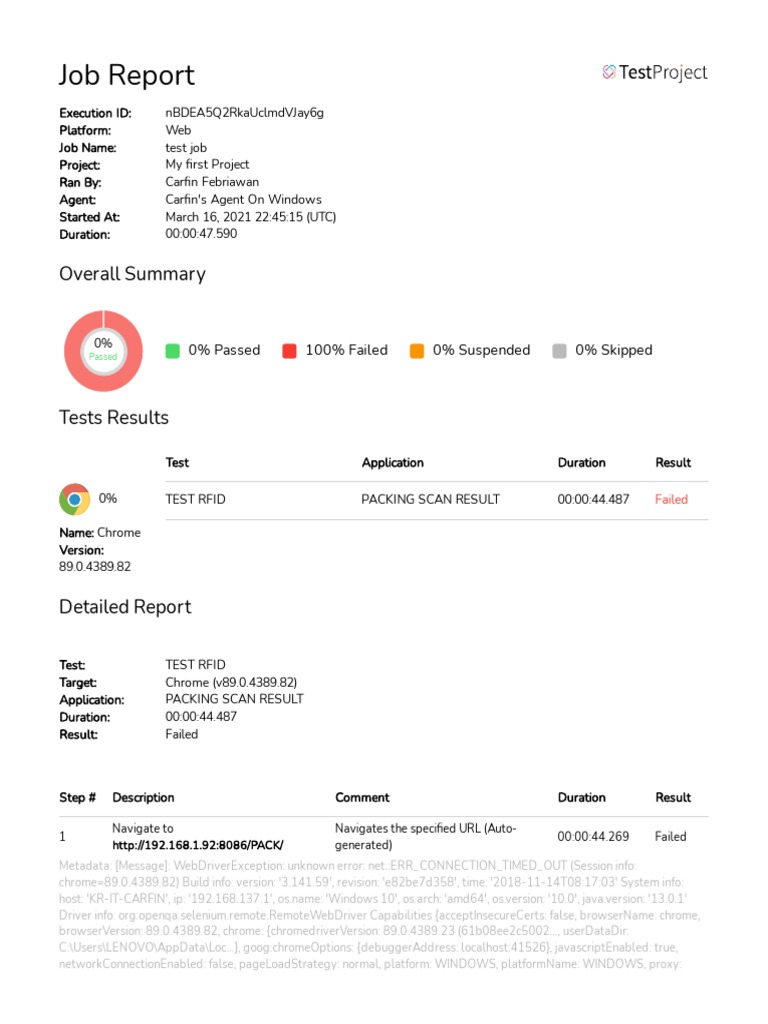Click step number 1
The width and height of the screenshot is (768, 1024).
pos(62,837)
